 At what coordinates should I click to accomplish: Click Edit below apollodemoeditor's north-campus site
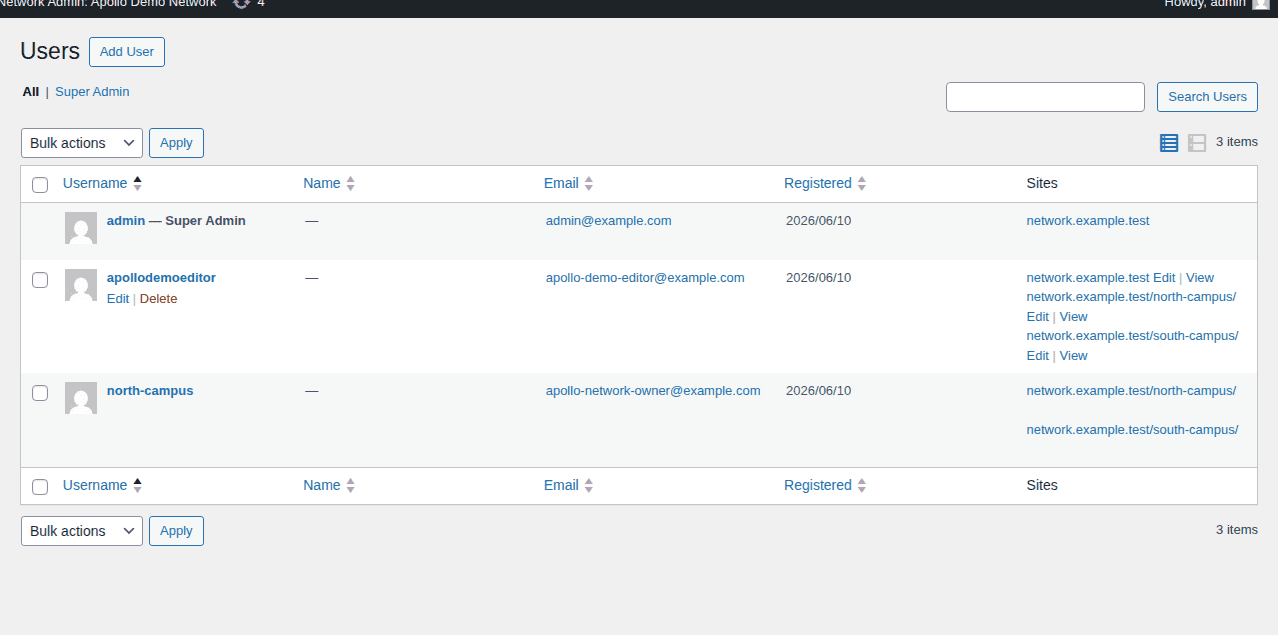pos(1038,317)
